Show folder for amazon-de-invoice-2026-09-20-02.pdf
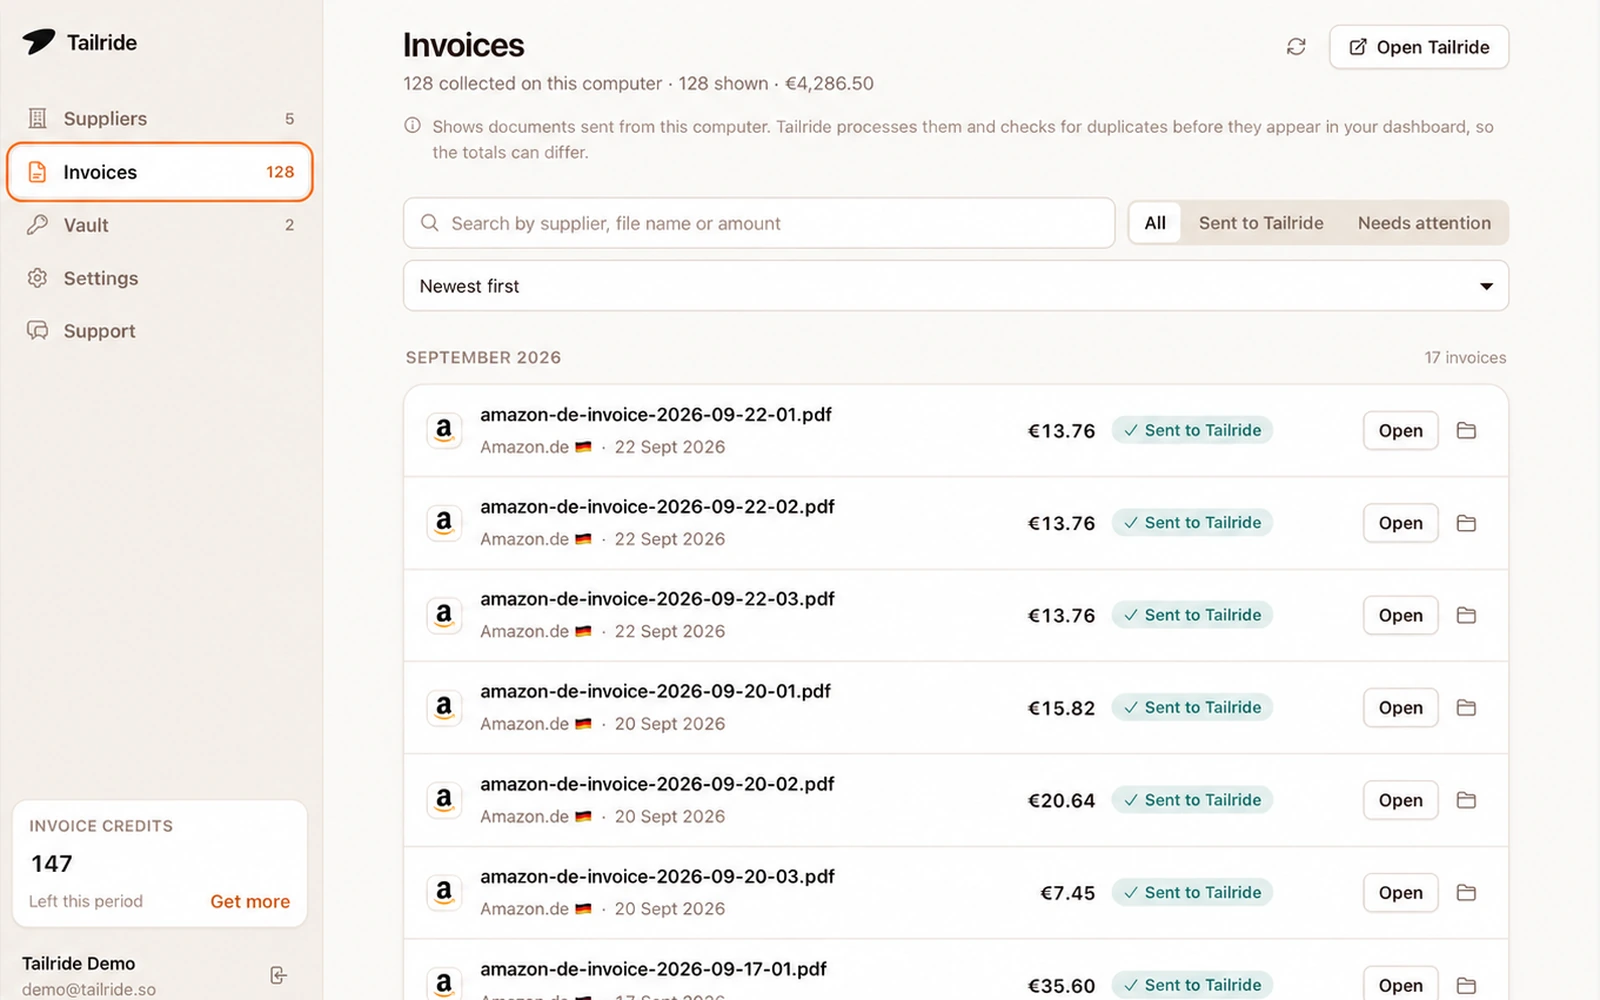This screenshot has height=1000, width=1600. click(1466, 800)
